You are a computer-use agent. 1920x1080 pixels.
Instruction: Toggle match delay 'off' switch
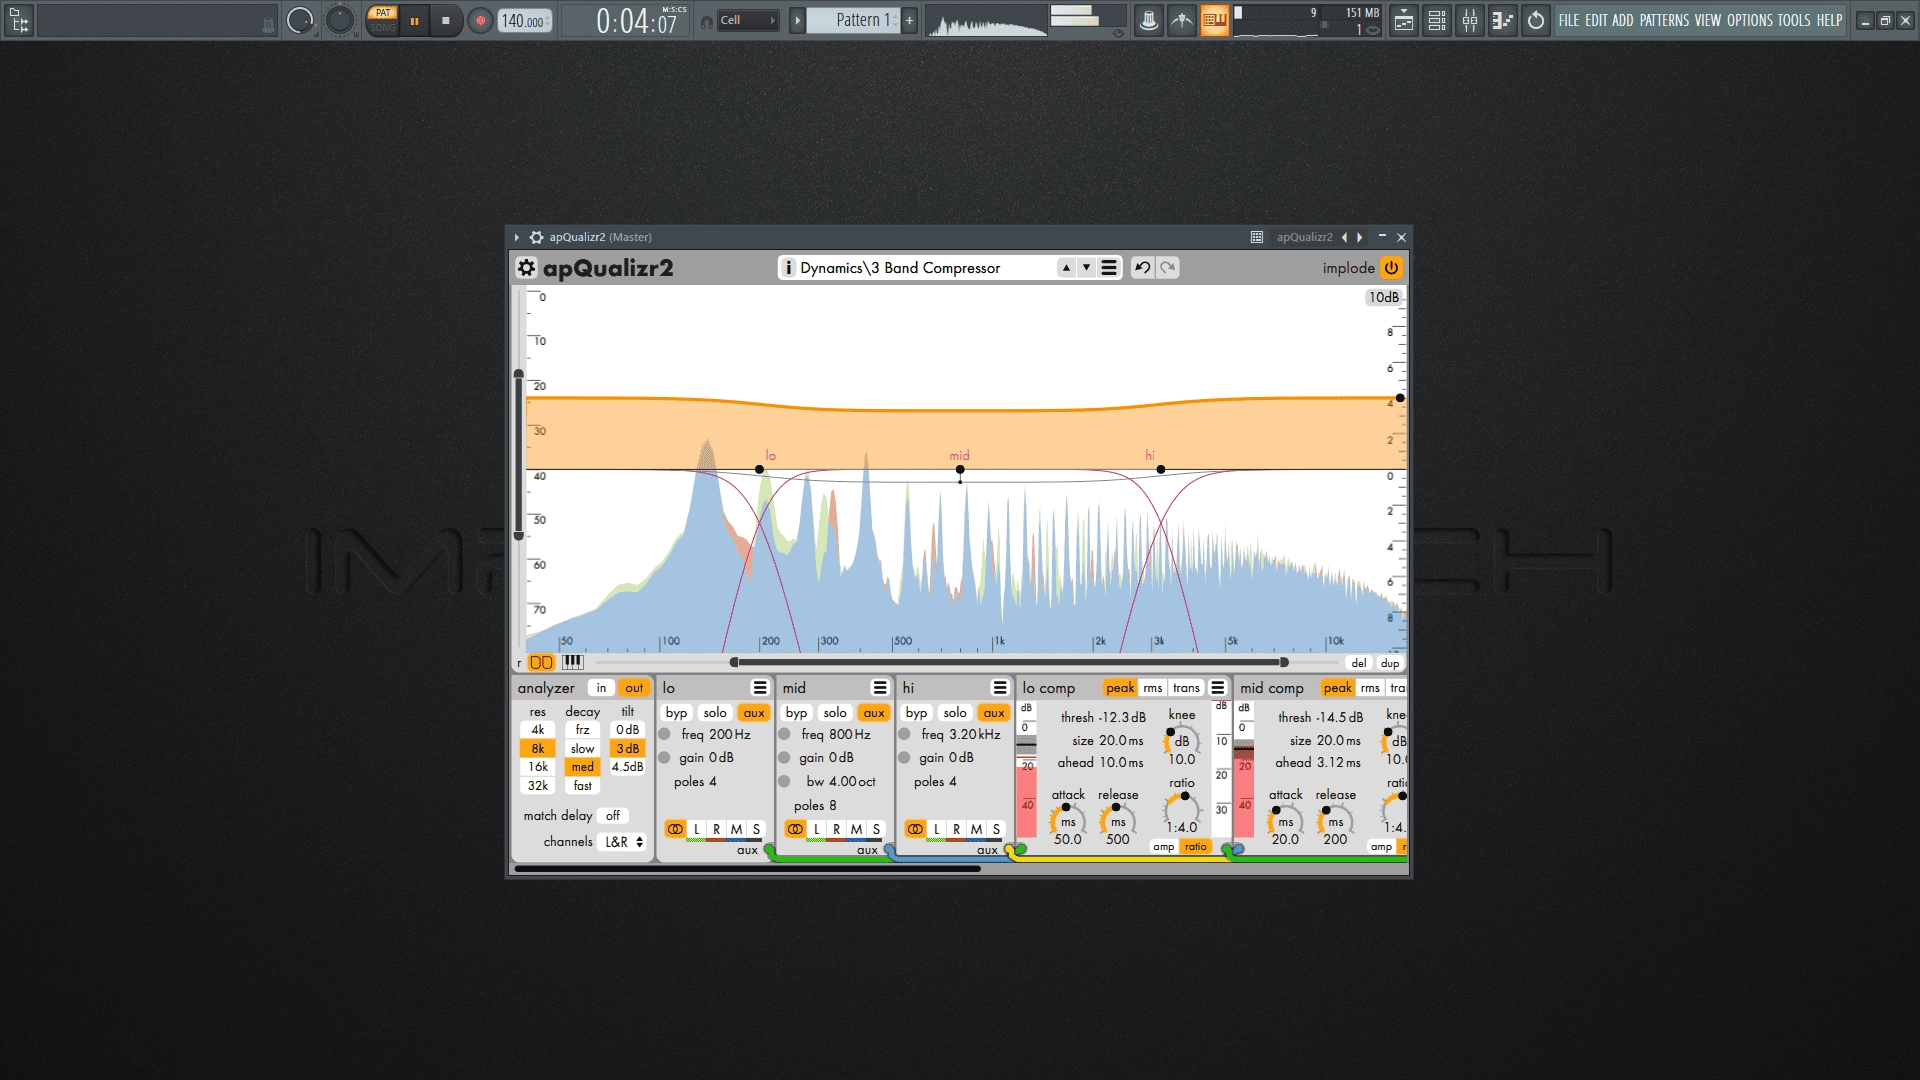click(x=613, y=816)
